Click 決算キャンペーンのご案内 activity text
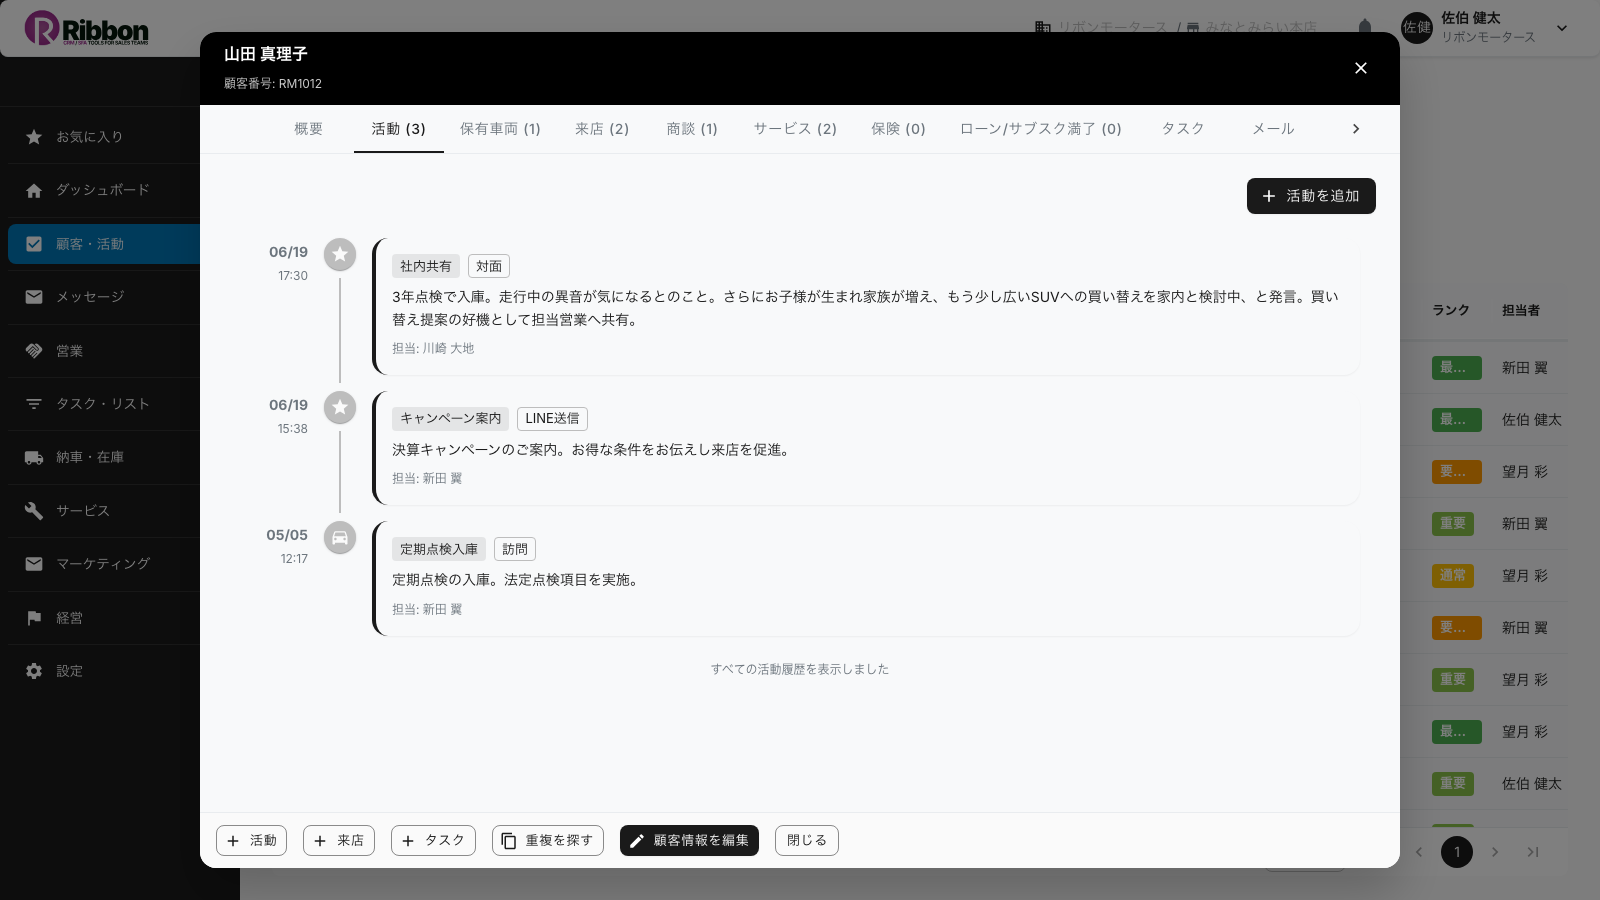The image size is (1600, 900). [593, 450]
